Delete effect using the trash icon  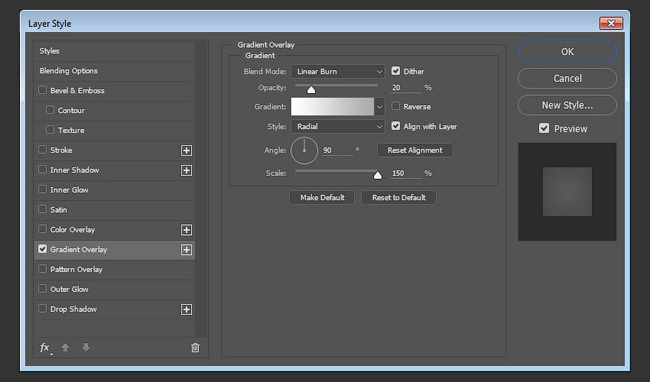[x=195, y=348]
